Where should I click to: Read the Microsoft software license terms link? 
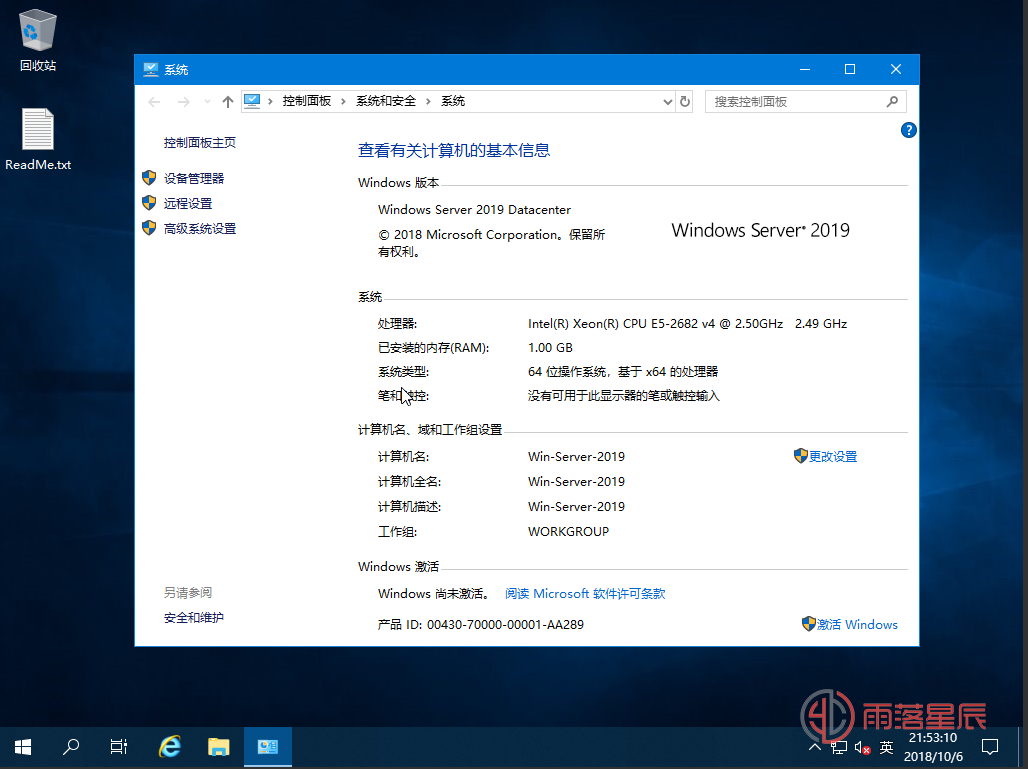point(585,593)
